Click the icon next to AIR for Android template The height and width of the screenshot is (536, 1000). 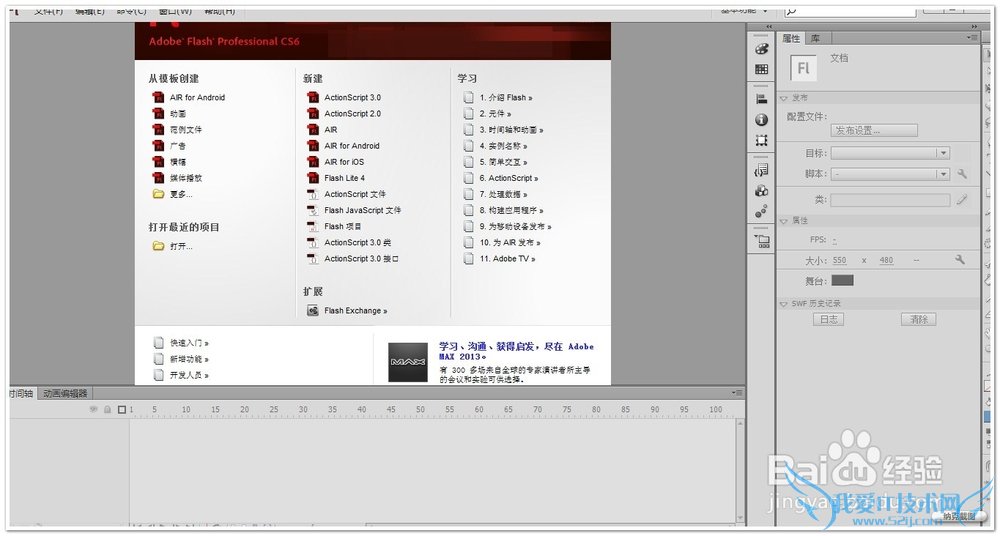[158, 97]
